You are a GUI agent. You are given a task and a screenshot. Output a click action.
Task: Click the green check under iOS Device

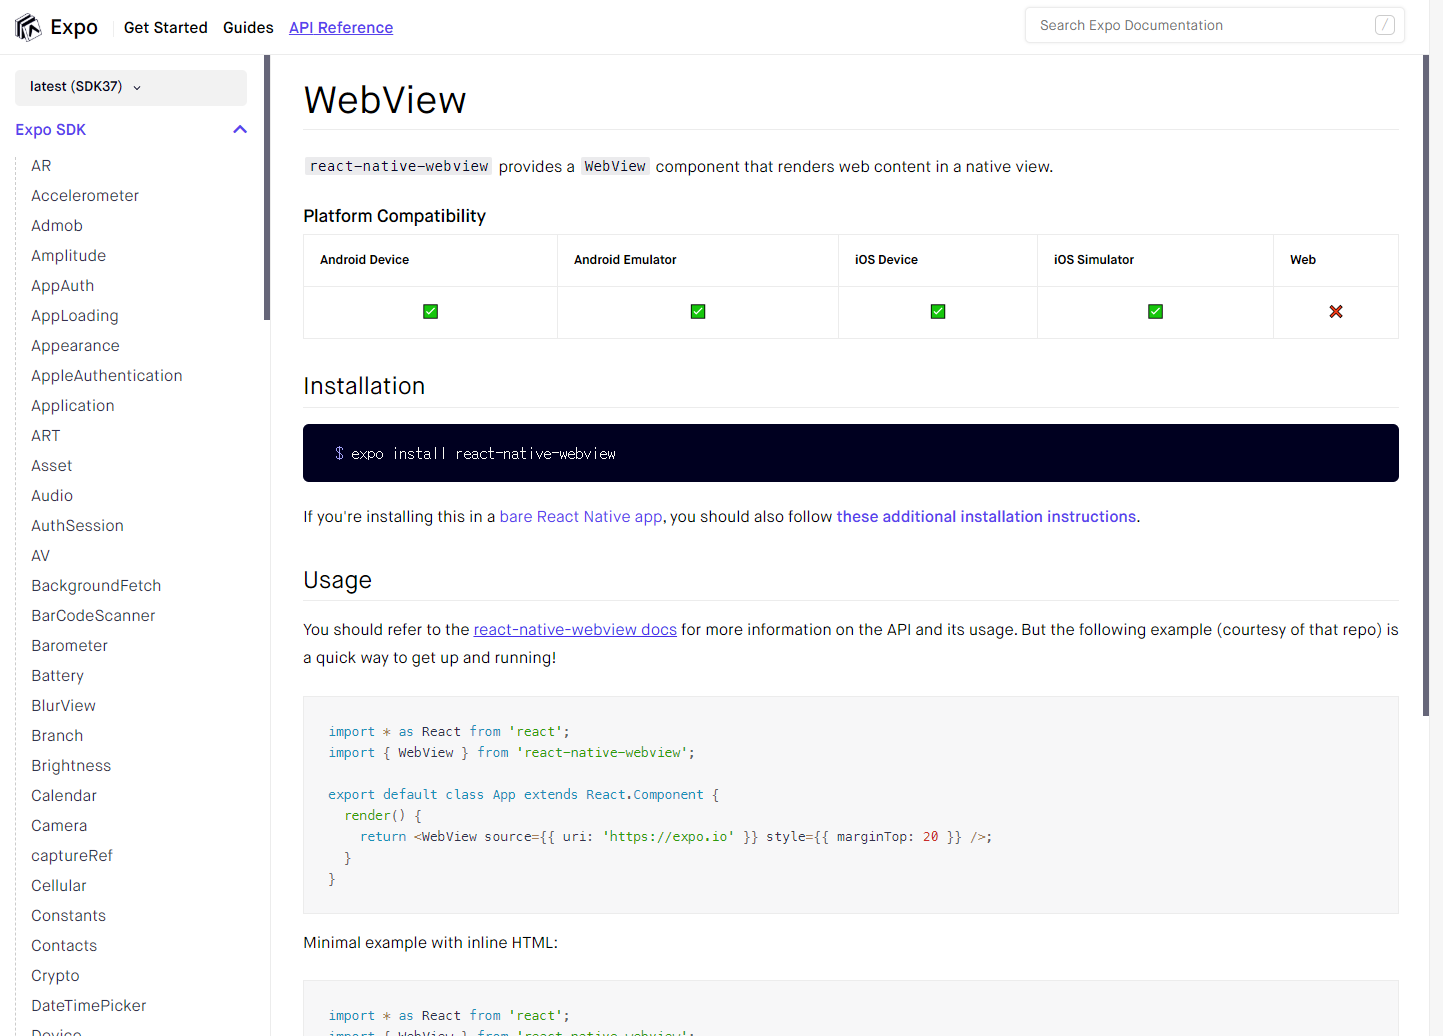pos(938,312)
